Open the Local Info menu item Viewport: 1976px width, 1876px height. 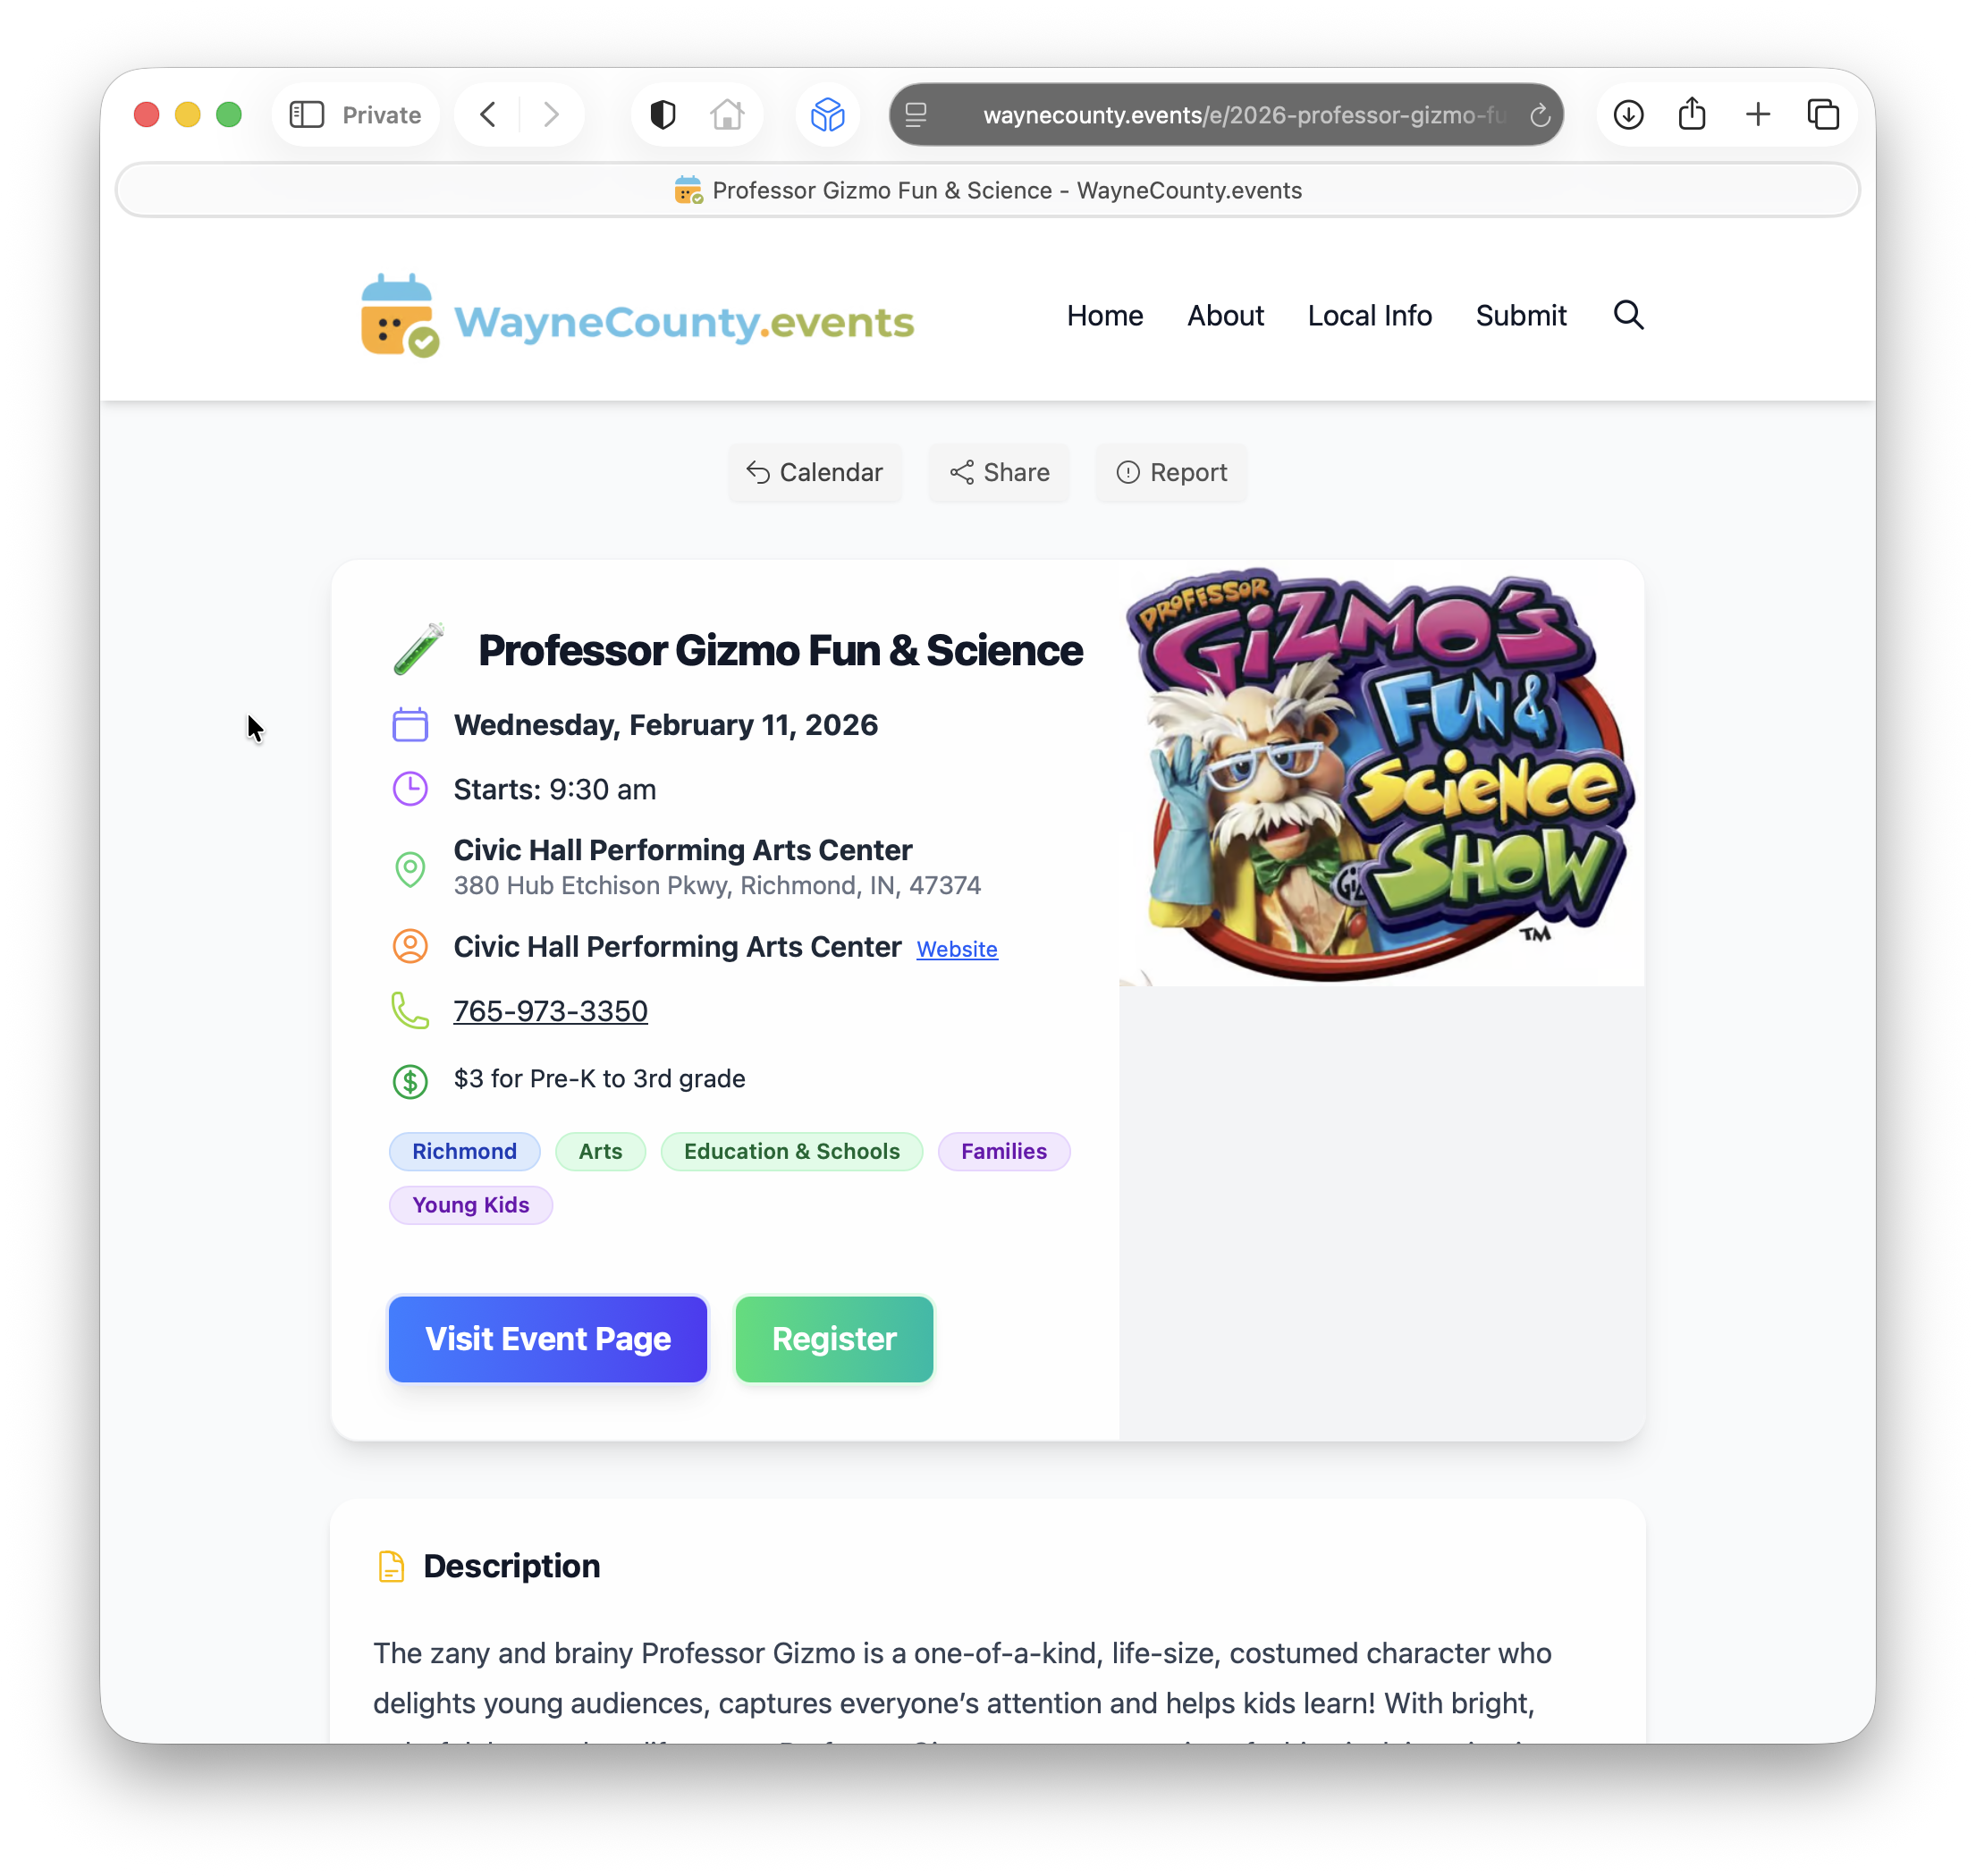point(1369,316)
